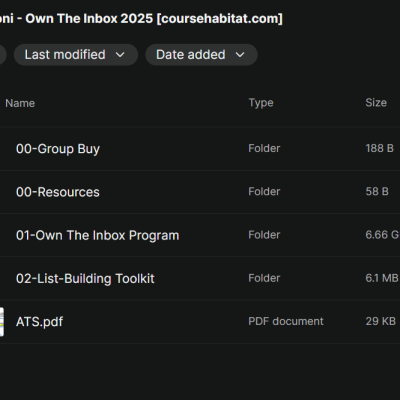Viewport: 400px width, 400px height.
Task: Click the ATS.pdf thumbnail icon
Action: coord(2,322)
